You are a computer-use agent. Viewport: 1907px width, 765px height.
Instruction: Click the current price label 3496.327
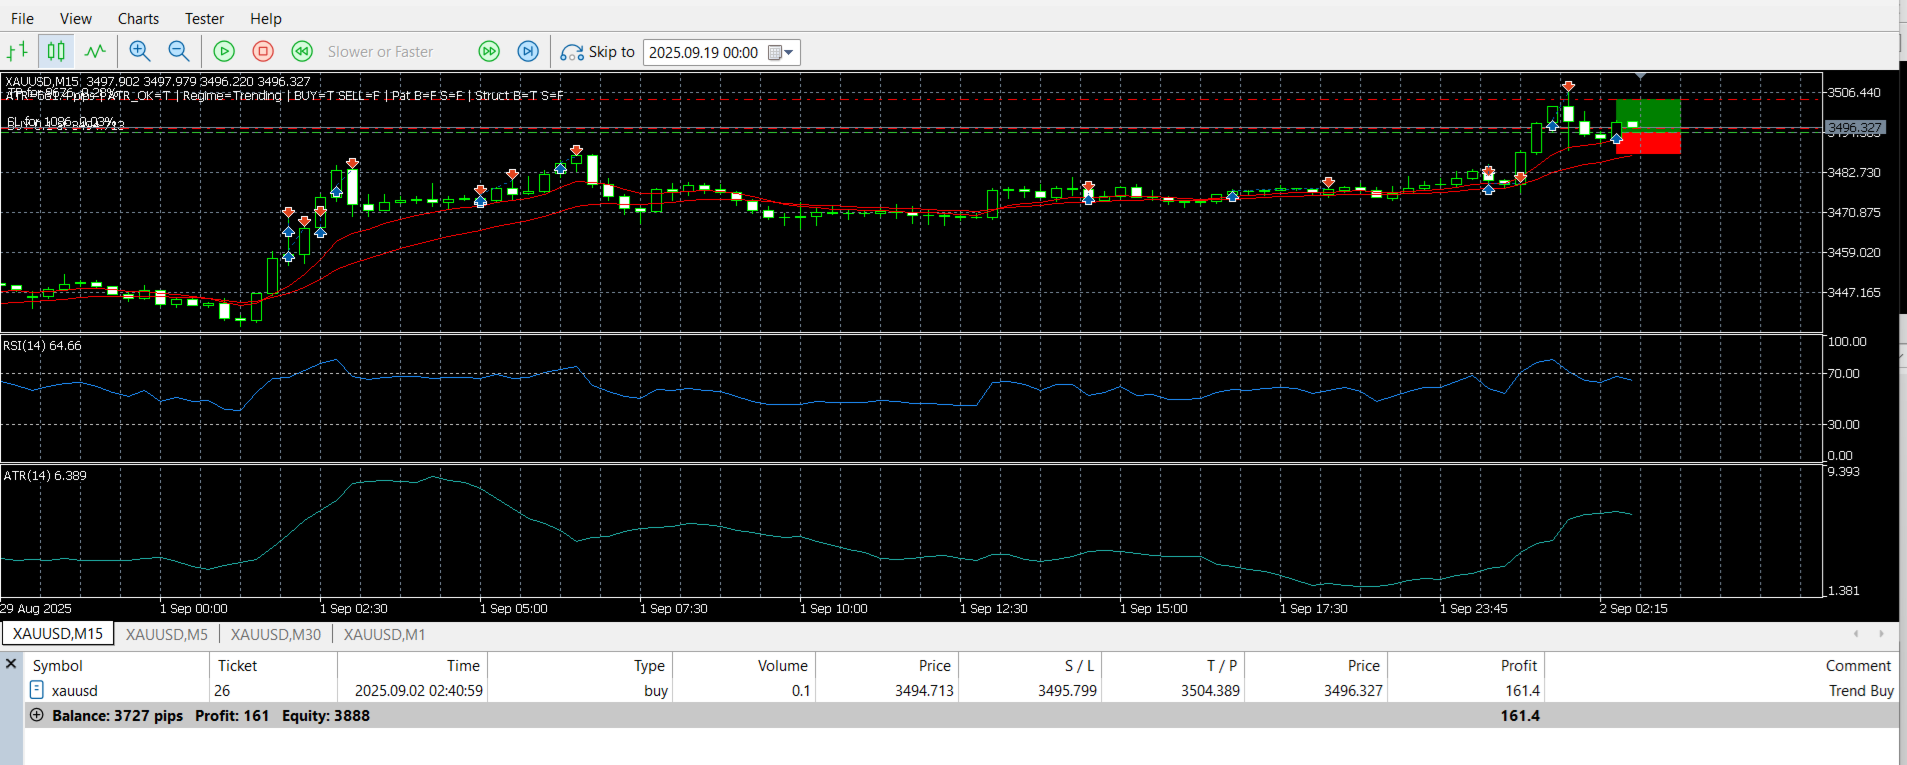(x=1855, y=128)
